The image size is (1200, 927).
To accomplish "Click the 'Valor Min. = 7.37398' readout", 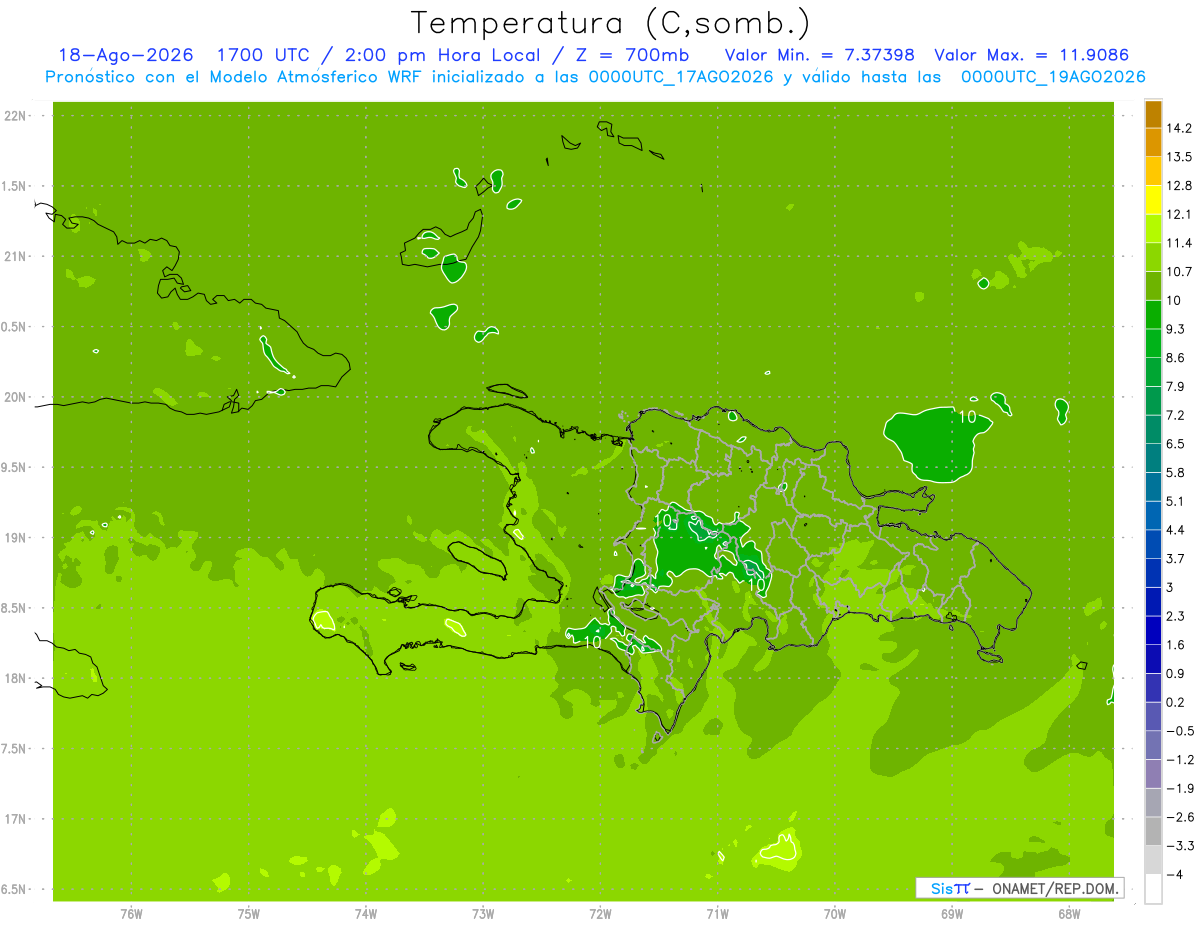I will (x=819, y=55).
